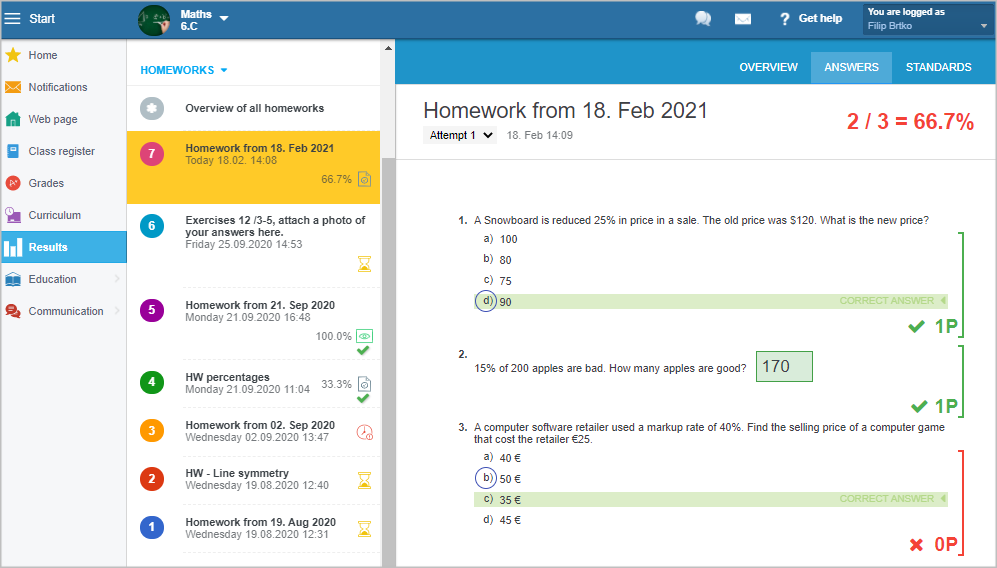Open HW percentages homework entry

tap(254, 384)
